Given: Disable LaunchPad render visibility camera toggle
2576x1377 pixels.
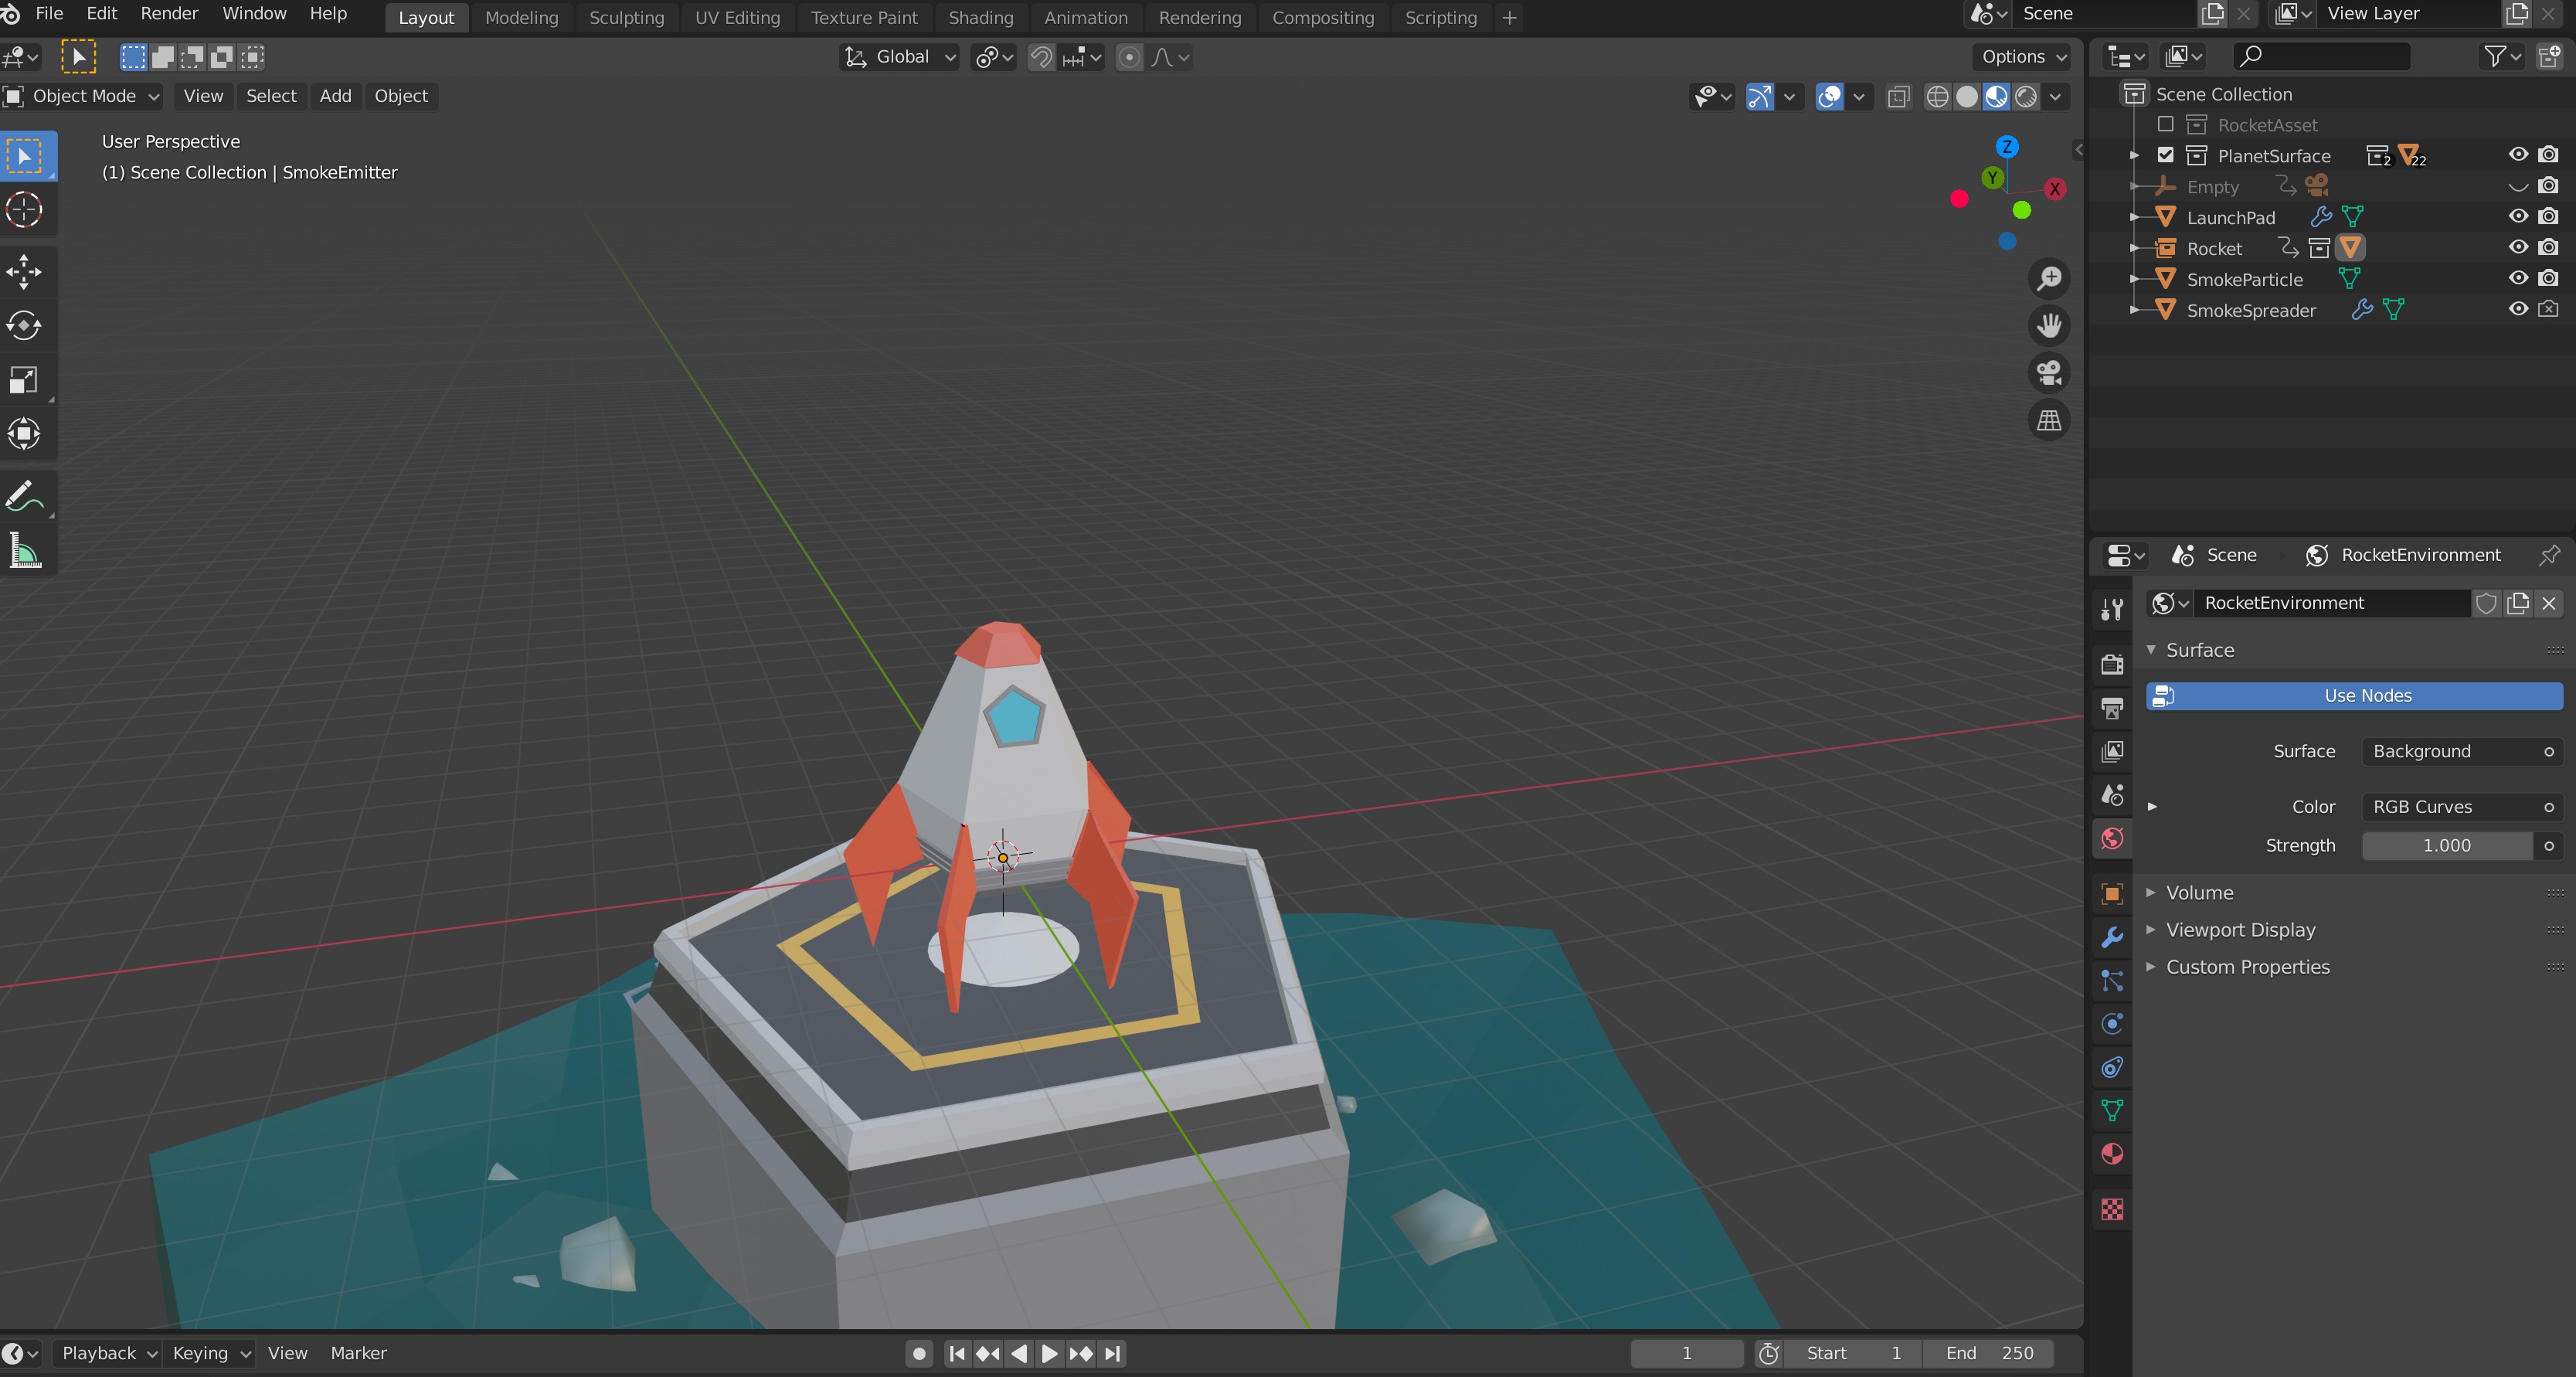Looking at the screenshot, I should [2549, 217].
